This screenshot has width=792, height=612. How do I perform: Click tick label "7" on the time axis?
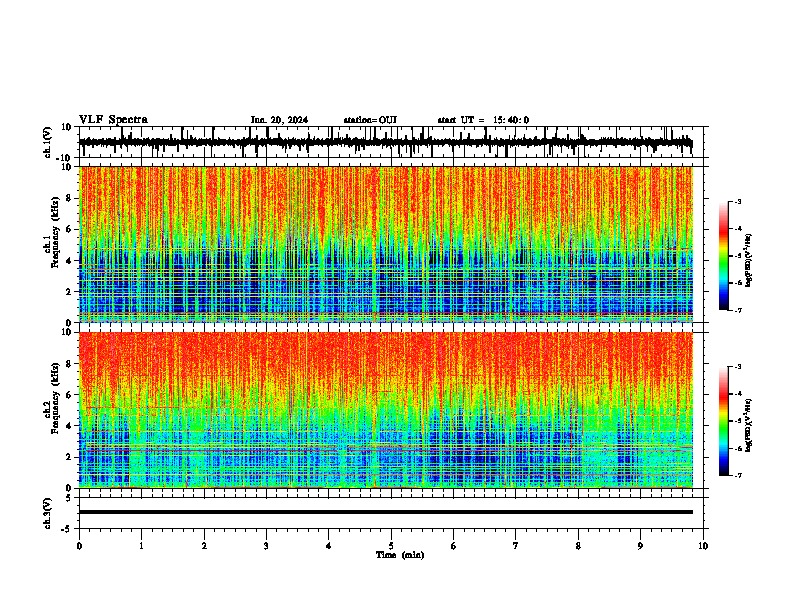coord(516,546)
